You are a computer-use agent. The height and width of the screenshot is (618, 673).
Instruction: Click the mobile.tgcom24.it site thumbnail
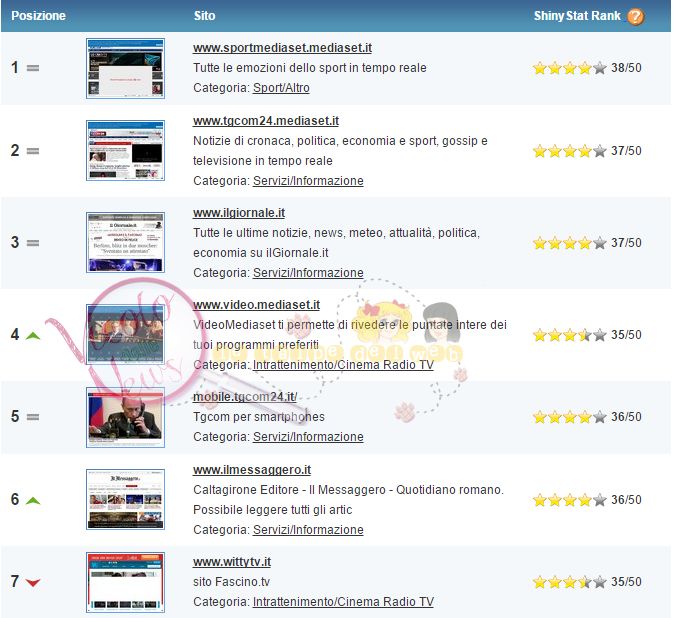pos(125,417)
